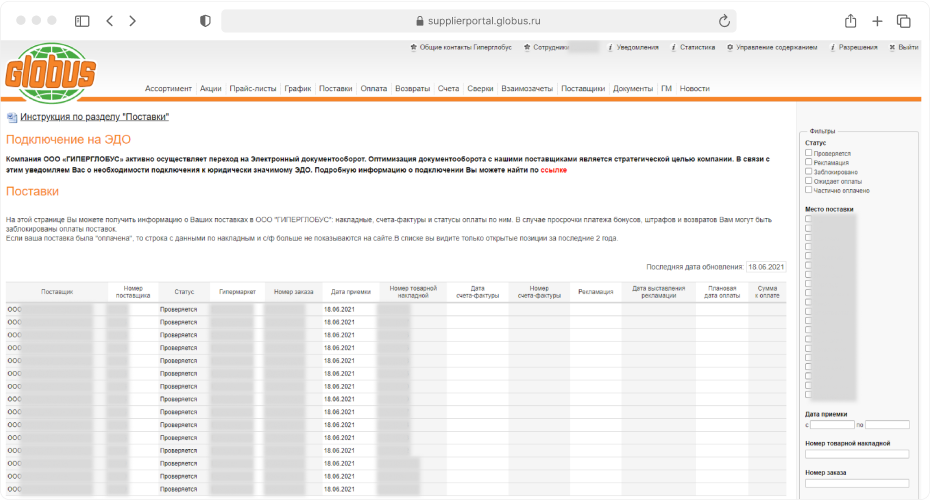
Task: Click the Подключение на ЭДО heading
Action: (x=68, y=139)
